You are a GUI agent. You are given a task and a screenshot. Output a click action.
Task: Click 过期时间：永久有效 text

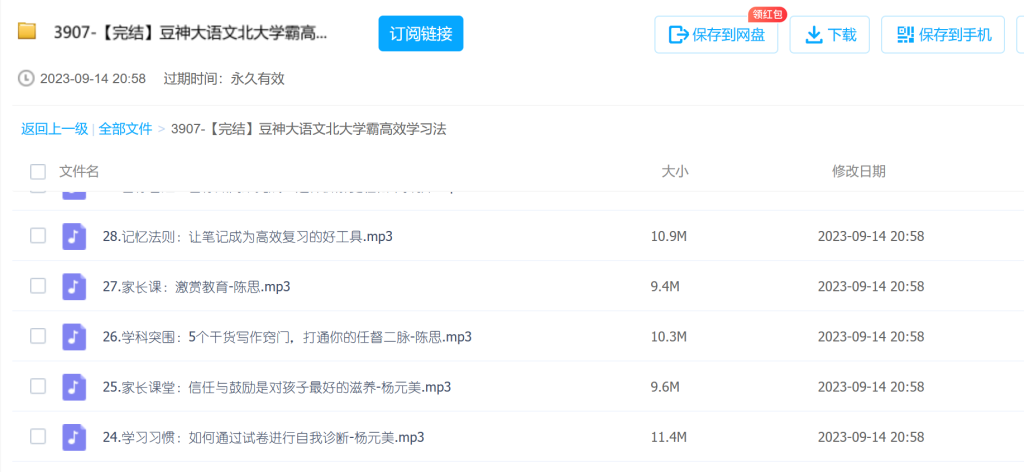click(224, 79)
